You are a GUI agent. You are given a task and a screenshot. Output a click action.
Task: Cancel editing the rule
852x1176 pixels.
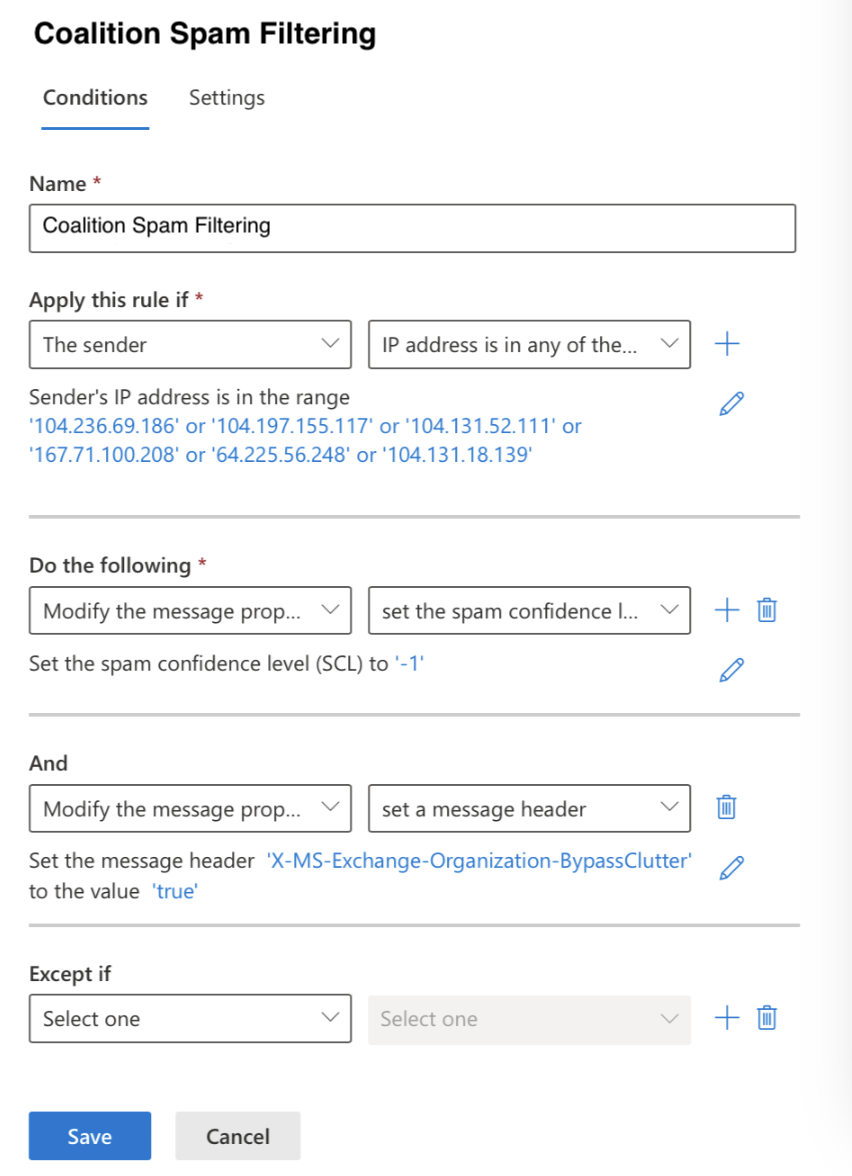[238, 1136]
